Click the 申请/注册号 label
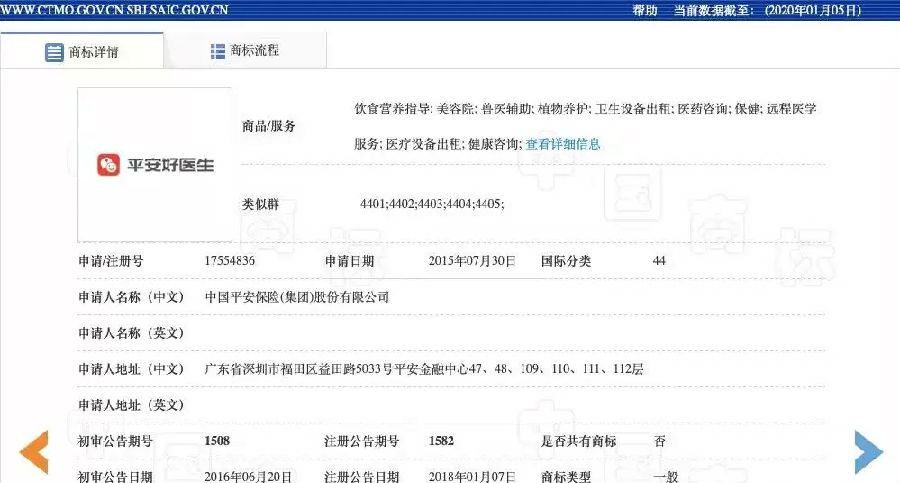This screenshot has width=900, height=483. click(111, 261)
